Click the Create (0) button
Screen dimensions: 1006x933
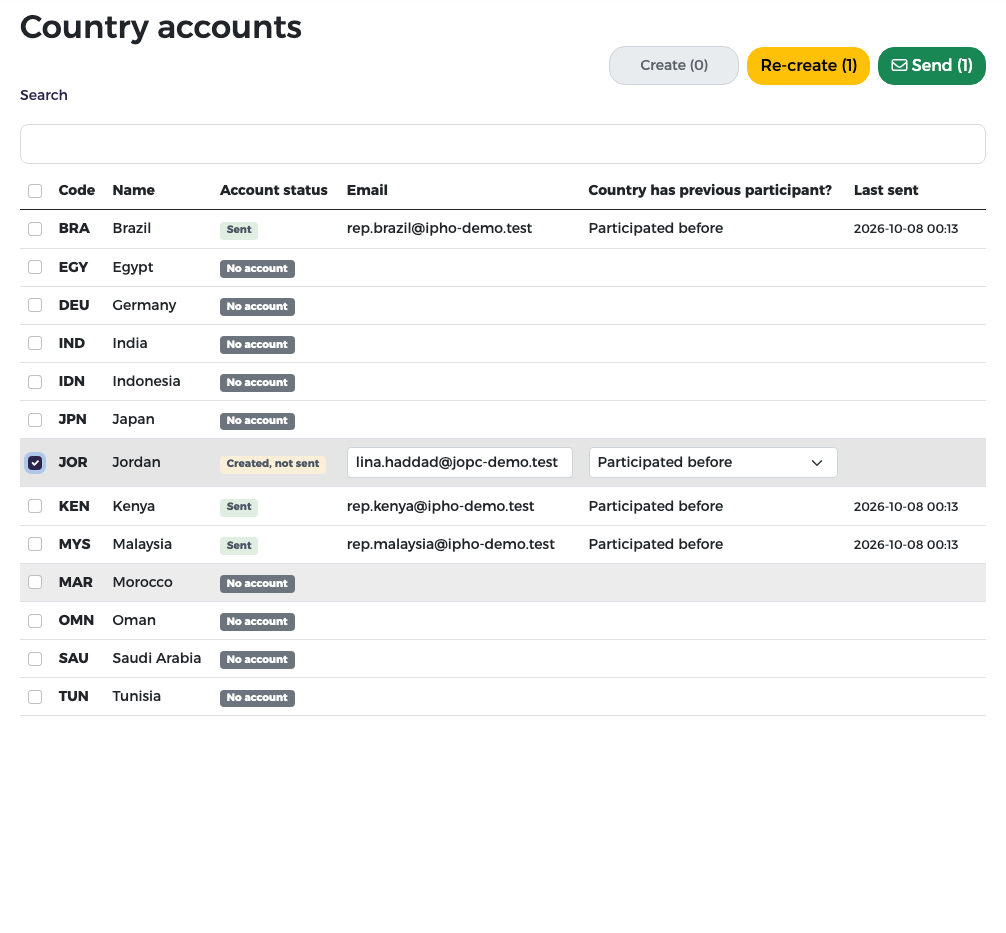[674, 65]
